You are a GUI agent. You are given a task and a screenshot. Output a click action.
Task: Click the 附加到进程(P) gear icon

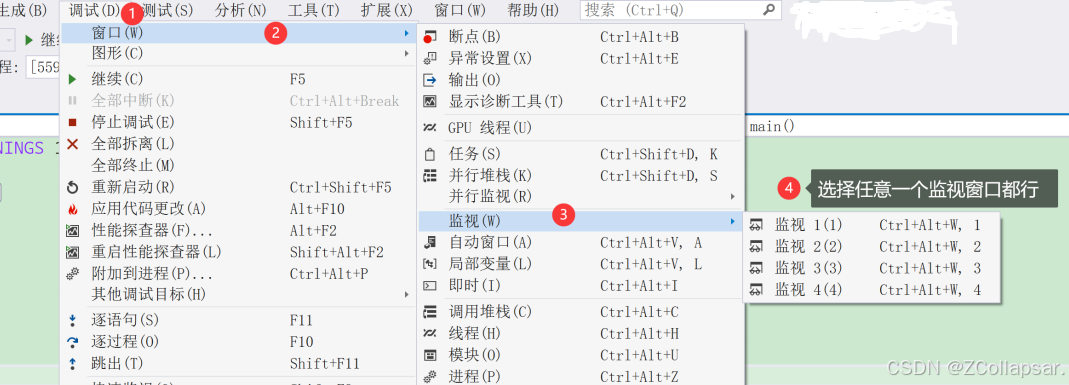(72, 274)
